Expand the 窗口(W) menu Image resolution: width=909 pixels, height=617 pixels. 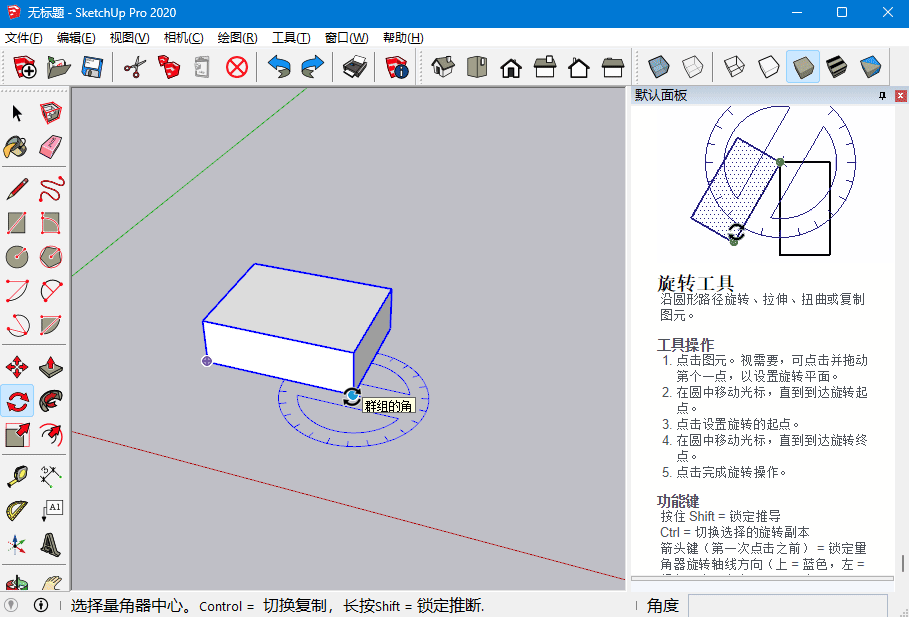(x=346, y=38)
